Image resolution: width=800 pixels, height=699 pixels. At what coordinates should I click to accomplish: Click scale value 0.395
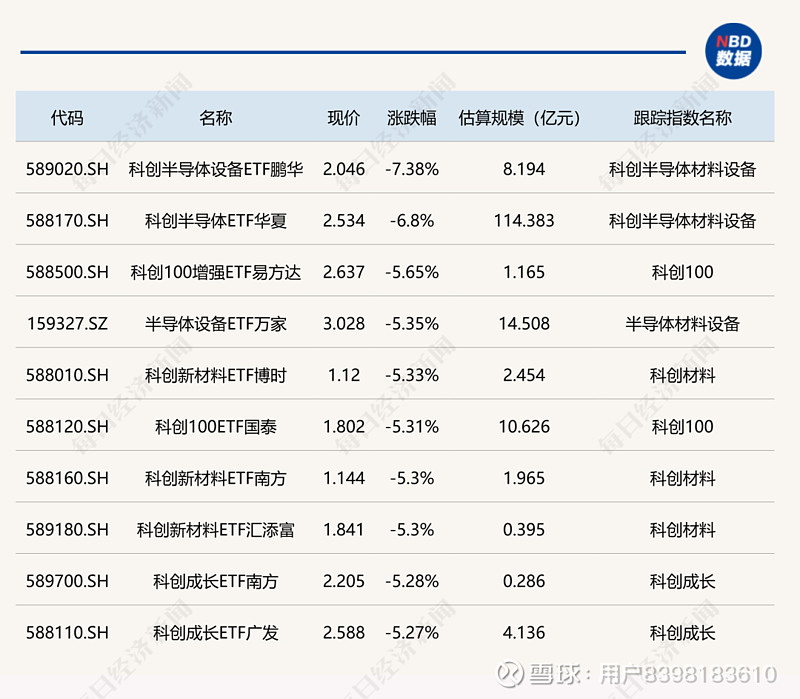pyautogui.click(x=524, y=529)
